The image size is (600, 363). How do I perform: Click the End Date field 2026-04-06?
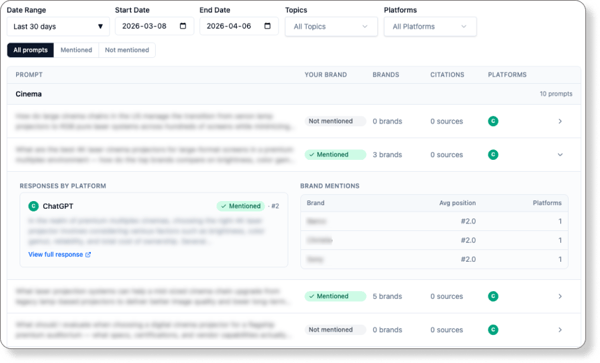coord(239,26)
